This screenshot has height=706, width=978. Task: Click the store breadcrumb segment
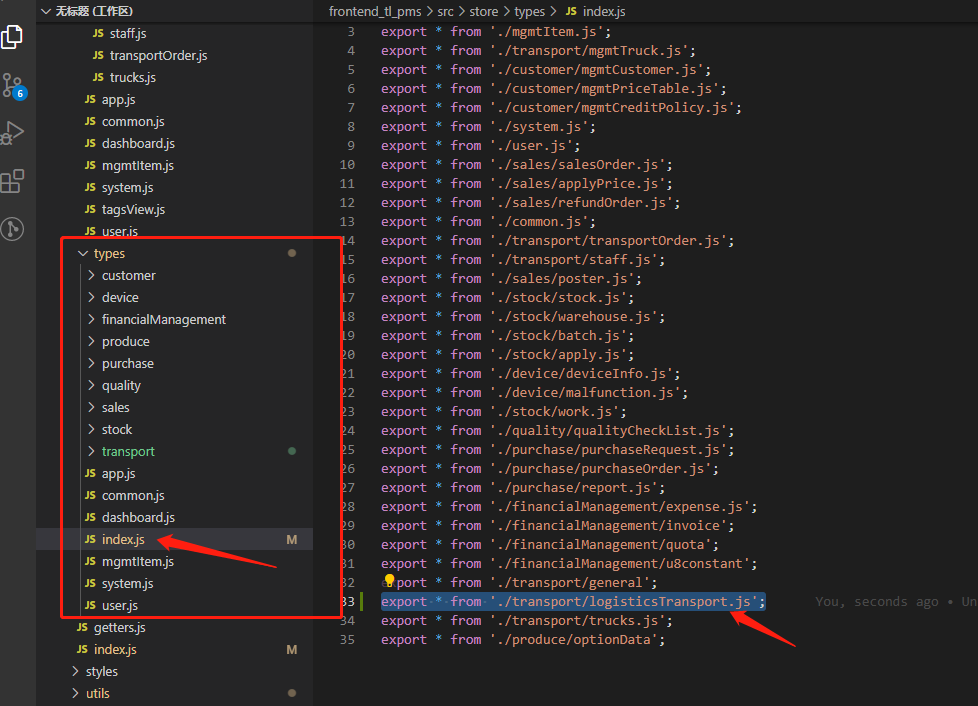[483, 11]
